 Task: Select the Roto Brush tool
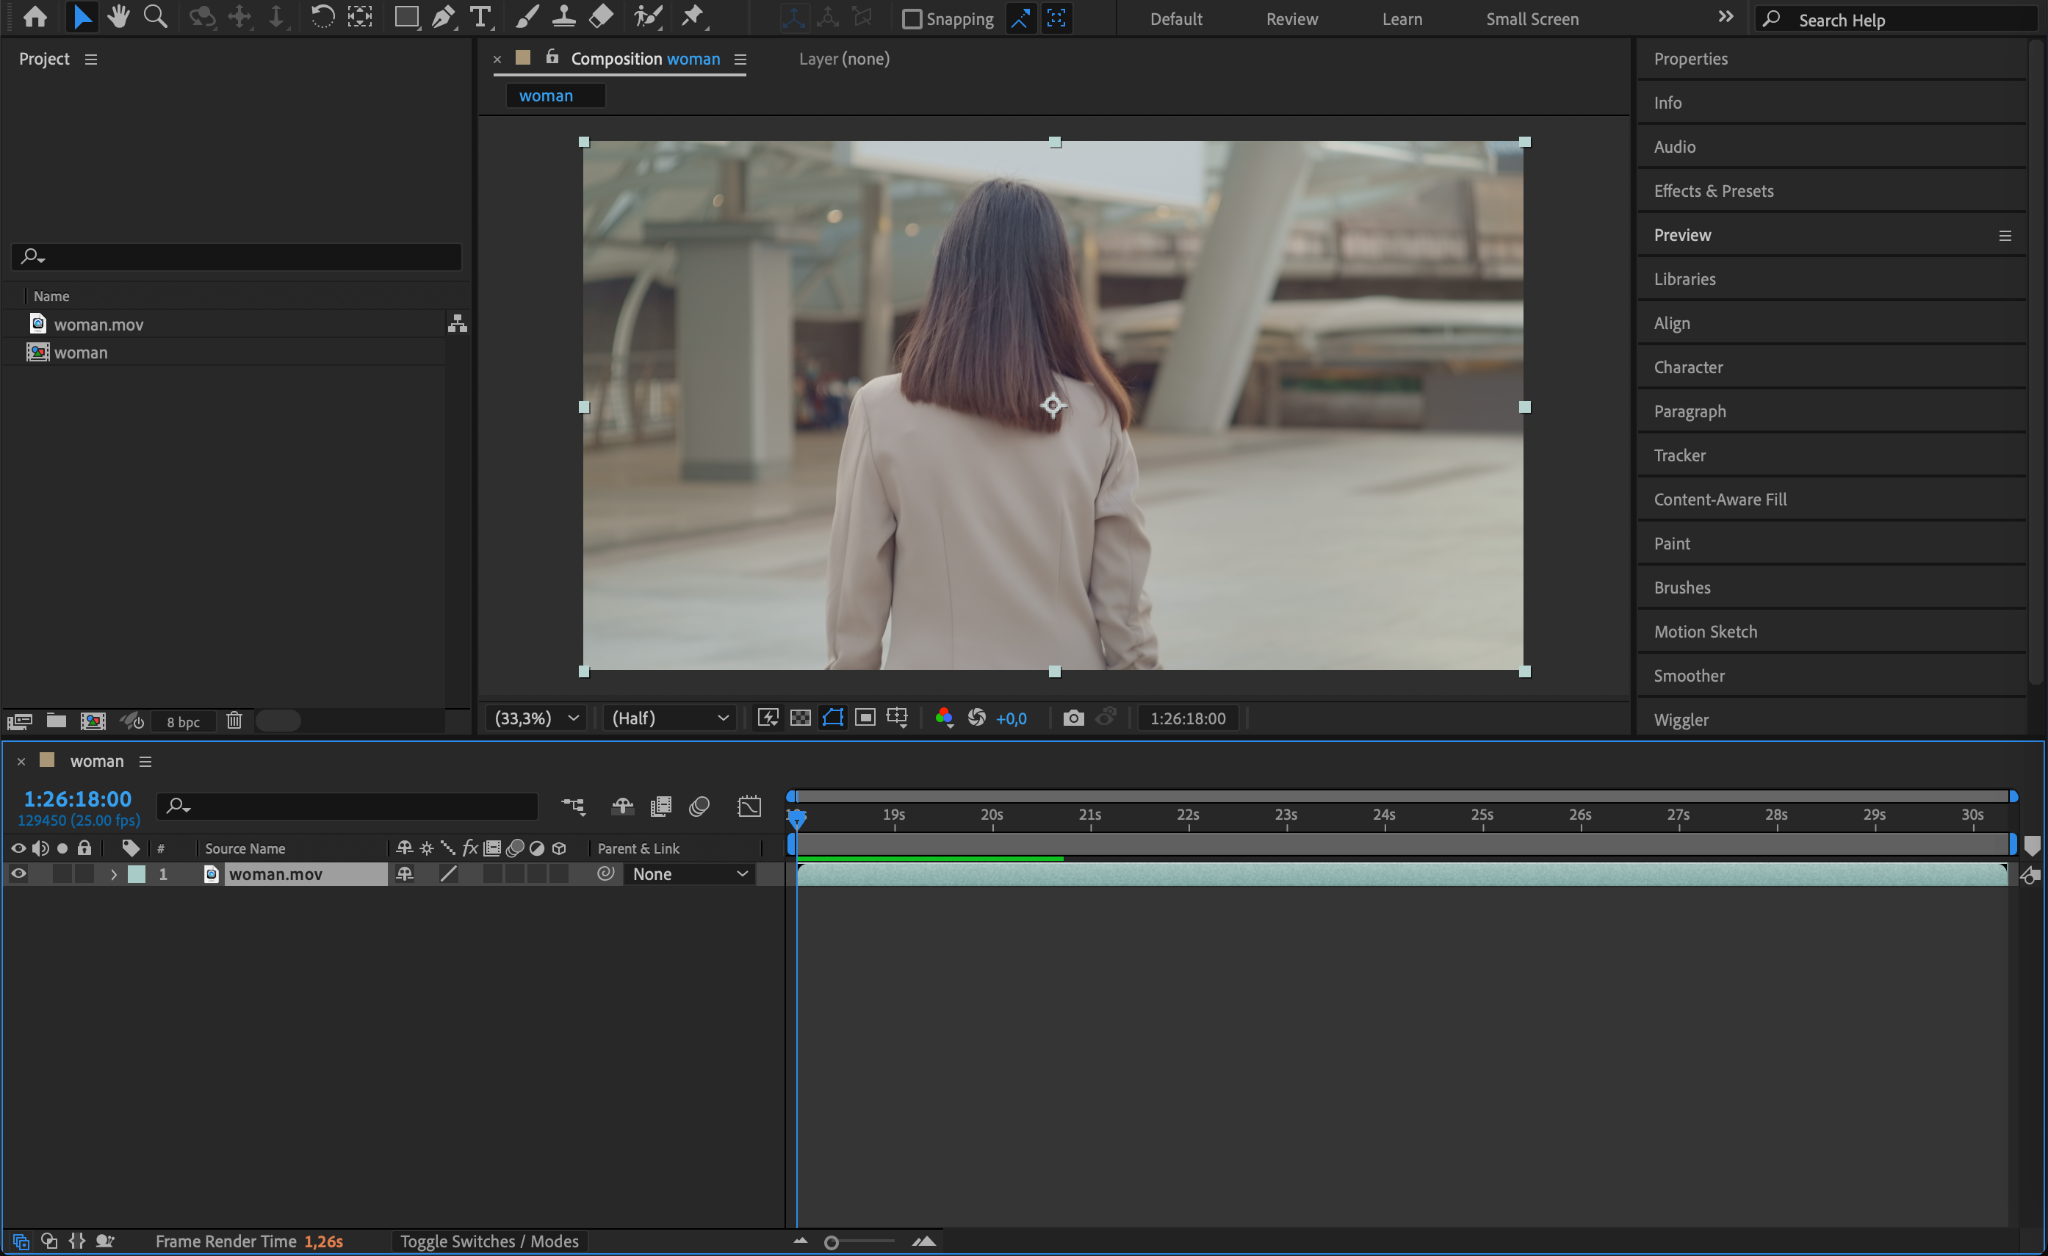[x=648, y=17]
